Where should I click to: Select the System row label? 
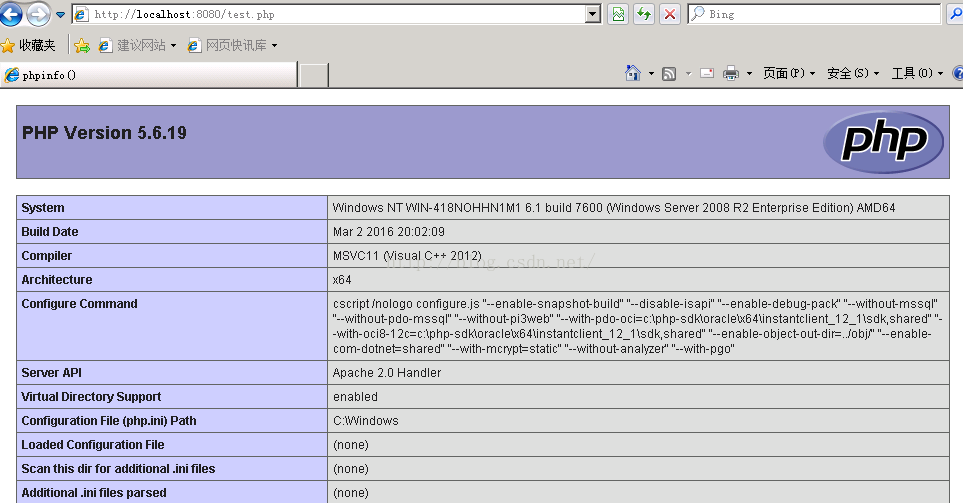click(43, 208)
